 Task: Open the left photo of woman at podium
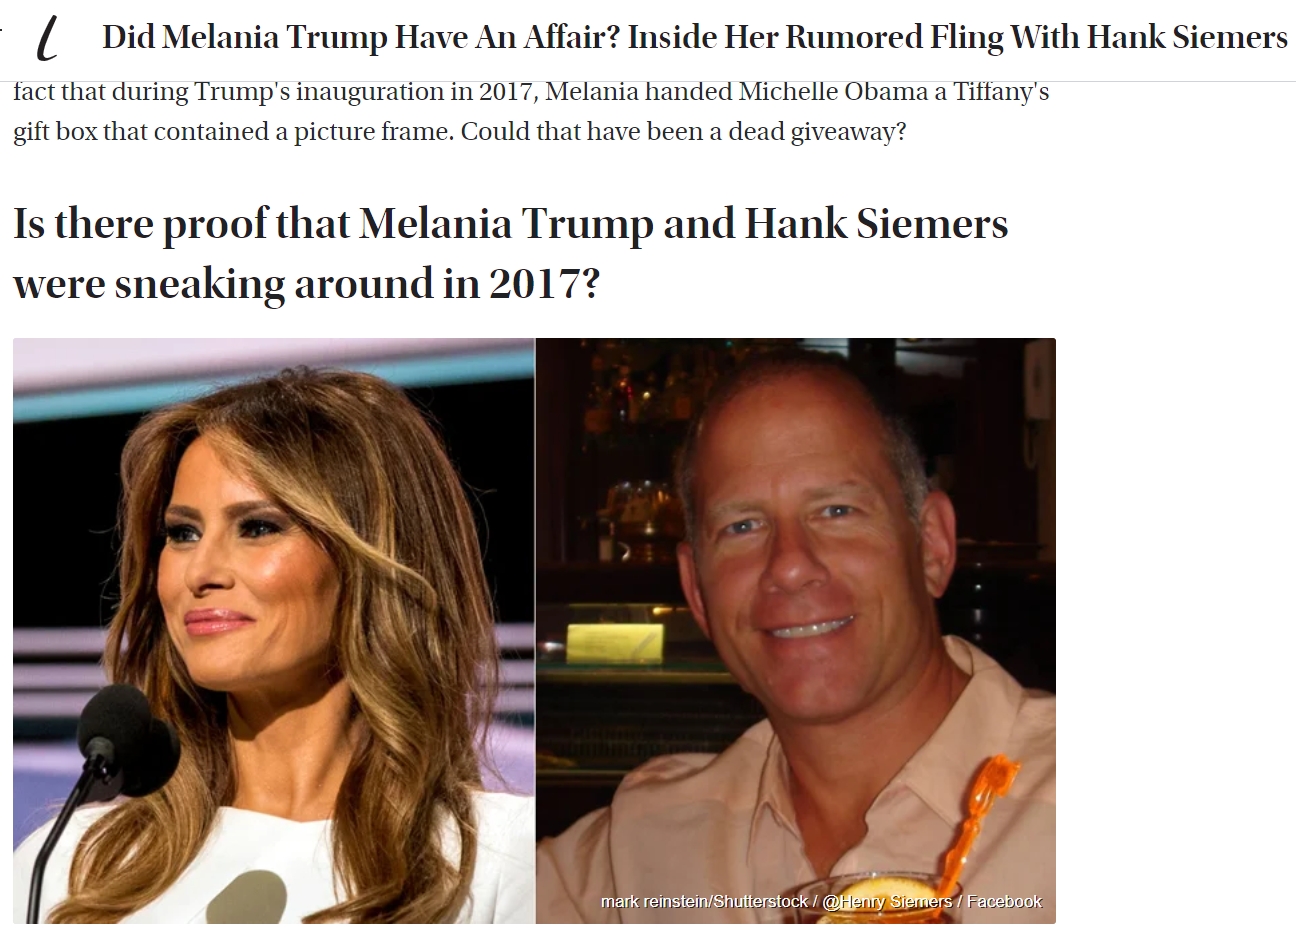(x=274, y=630)
